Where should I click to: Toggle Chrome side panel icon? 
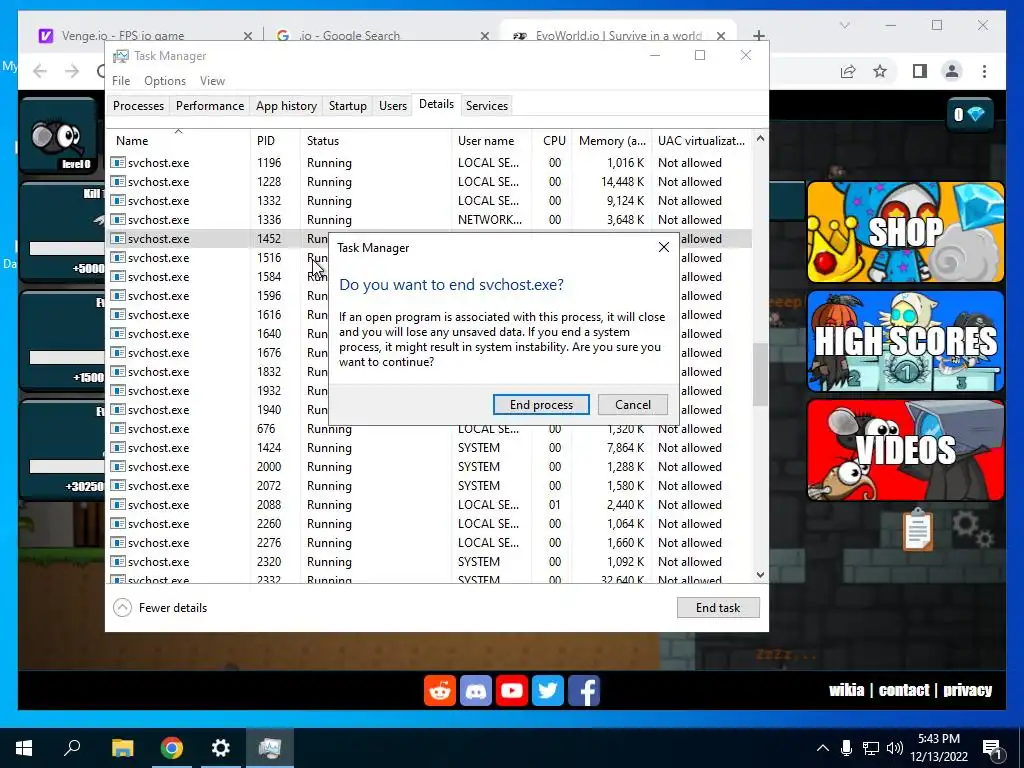tap(920, 71)
